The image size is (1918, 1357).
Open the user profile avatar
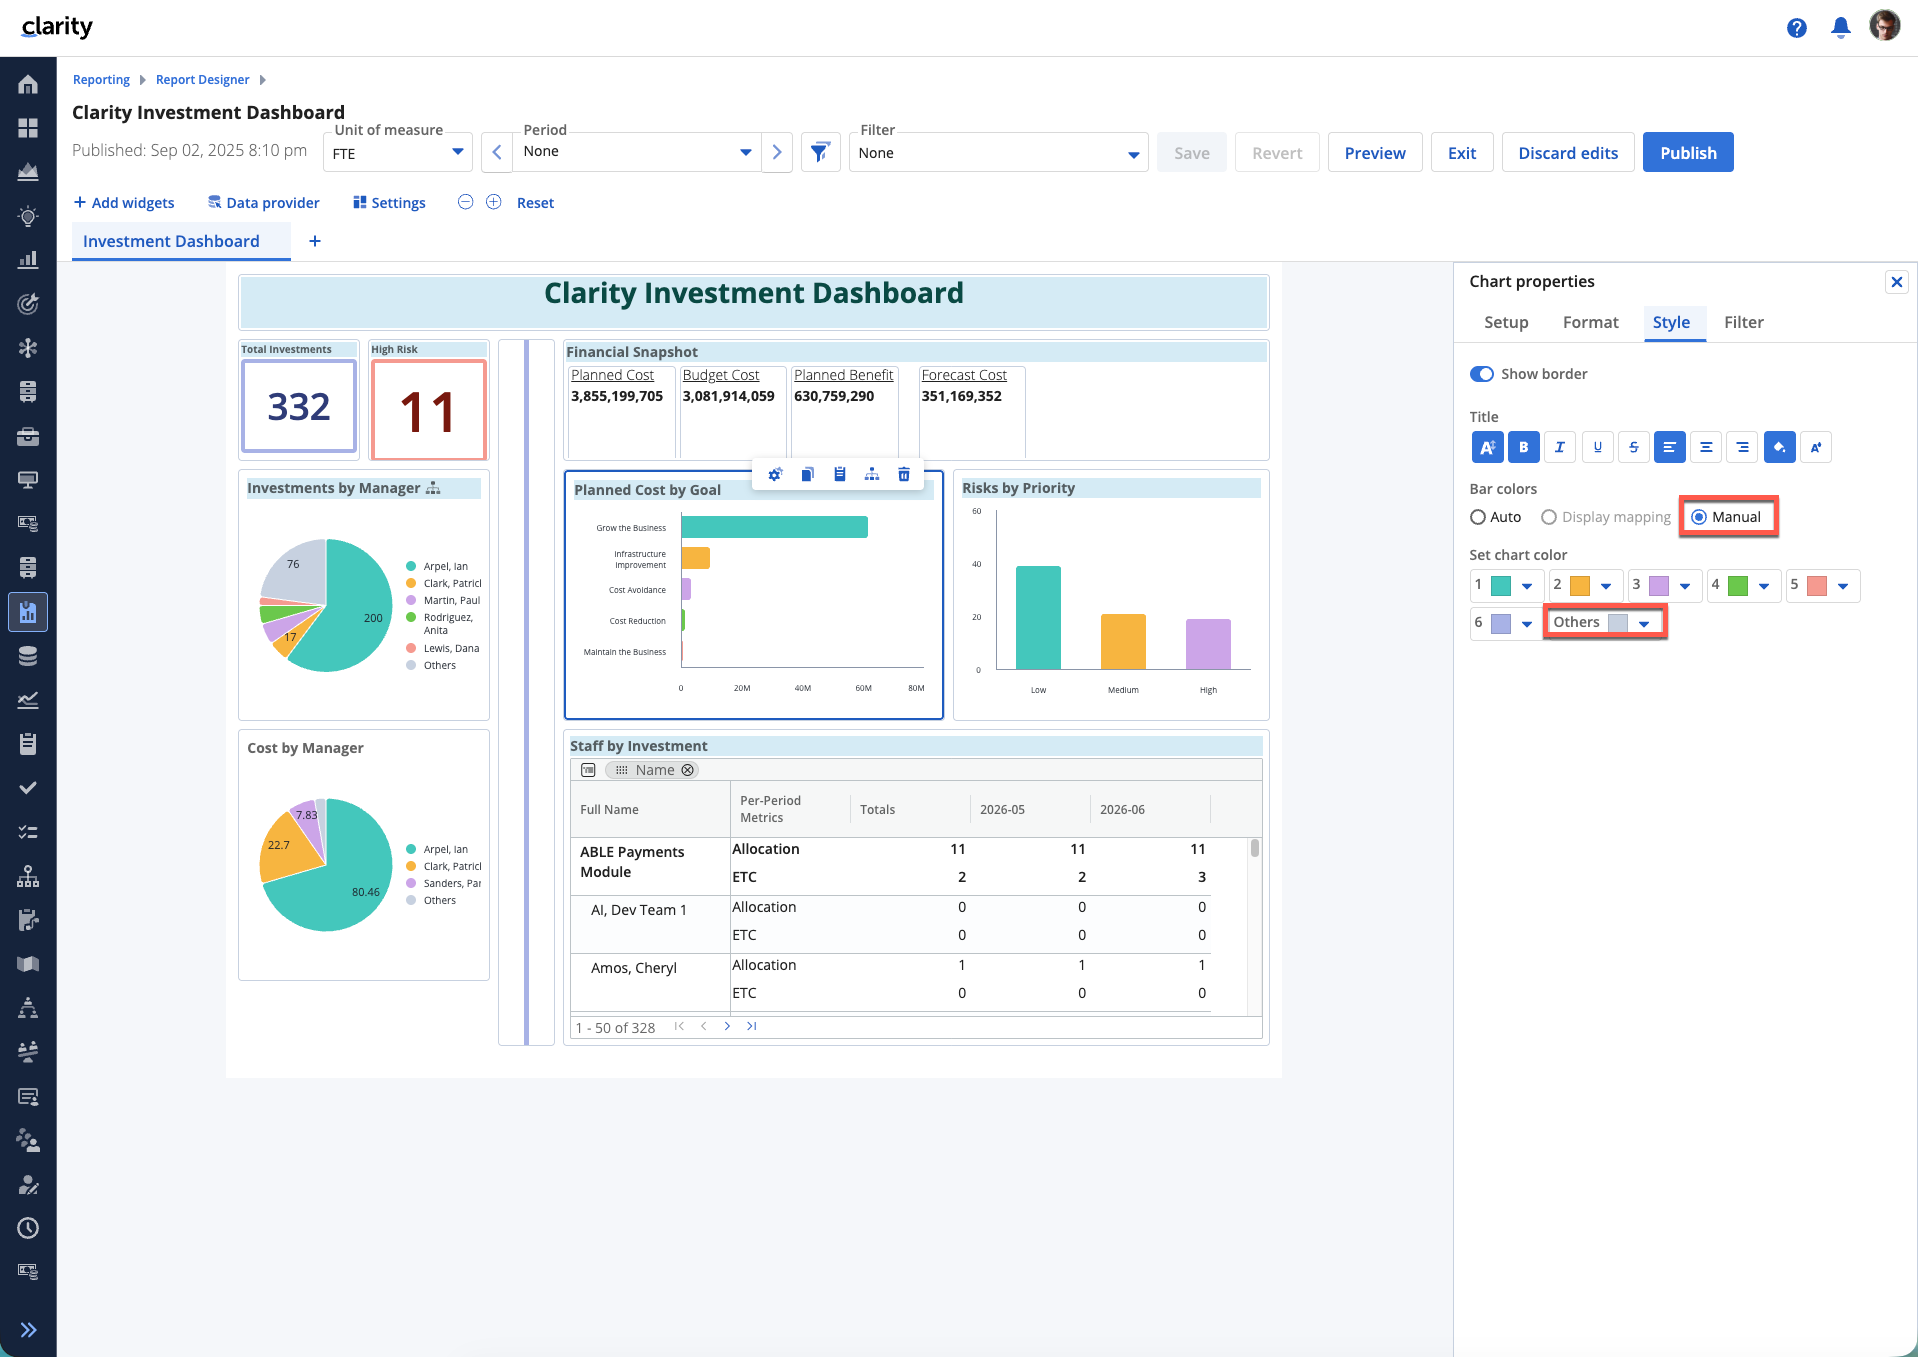pos(1885,25)
